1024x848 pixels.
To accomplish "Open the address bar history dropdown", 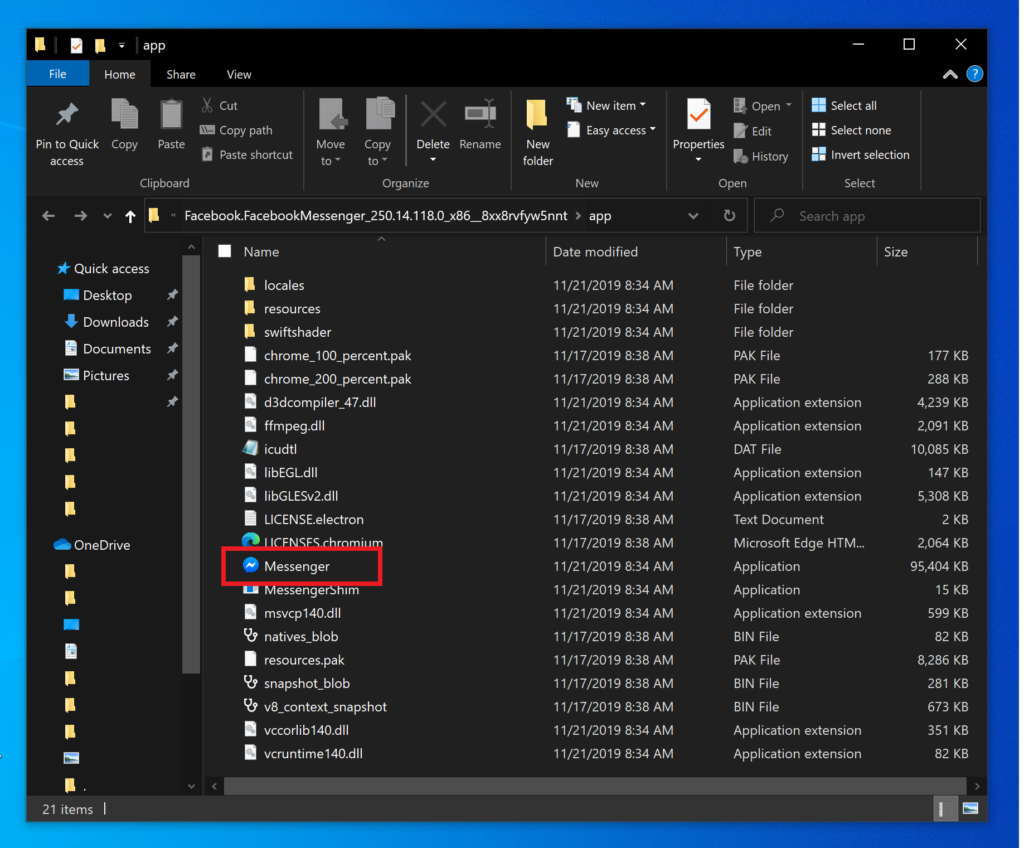I will [693, 215].
